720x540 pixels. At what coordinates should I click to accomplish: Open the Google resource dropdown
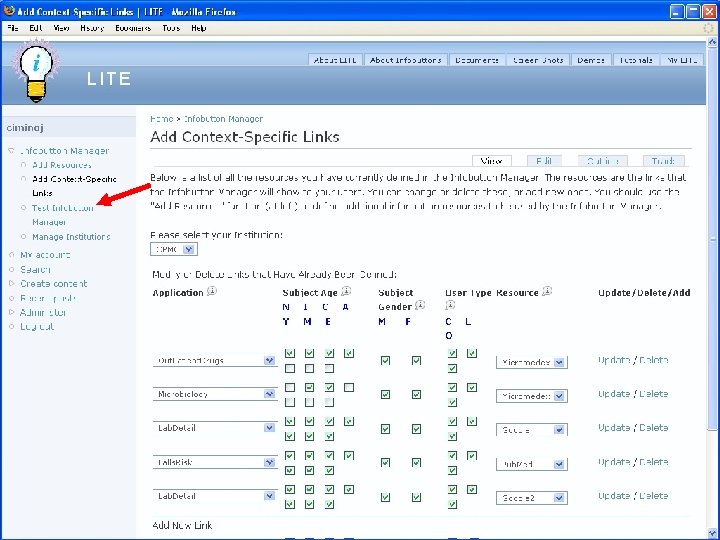pos(532,430)
